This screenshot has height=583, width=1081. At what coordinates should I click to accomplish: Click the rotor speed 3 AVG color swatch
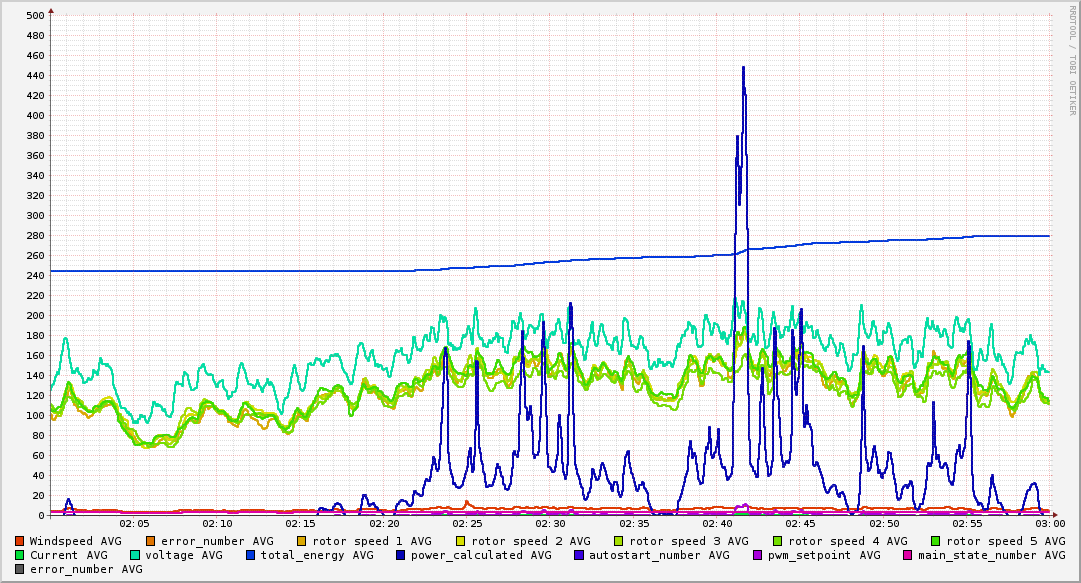click(618, 541)
